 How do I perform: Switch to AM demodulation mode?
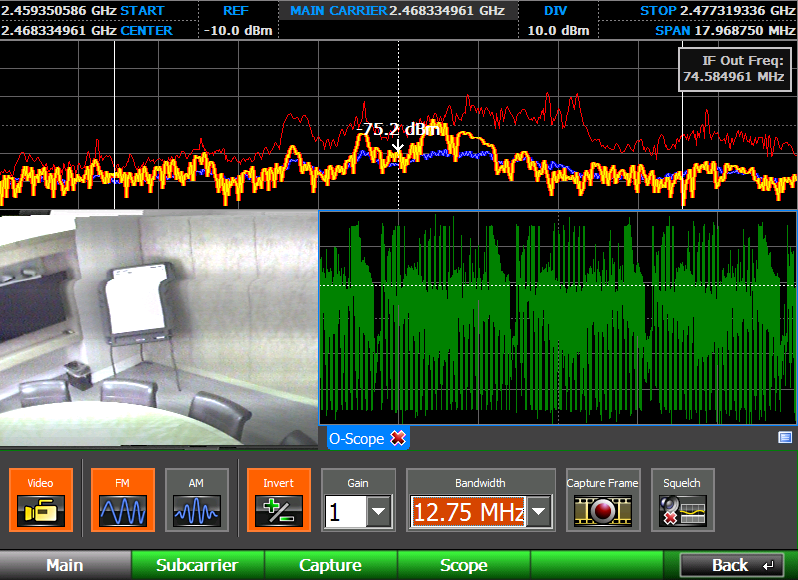(196, 500)
